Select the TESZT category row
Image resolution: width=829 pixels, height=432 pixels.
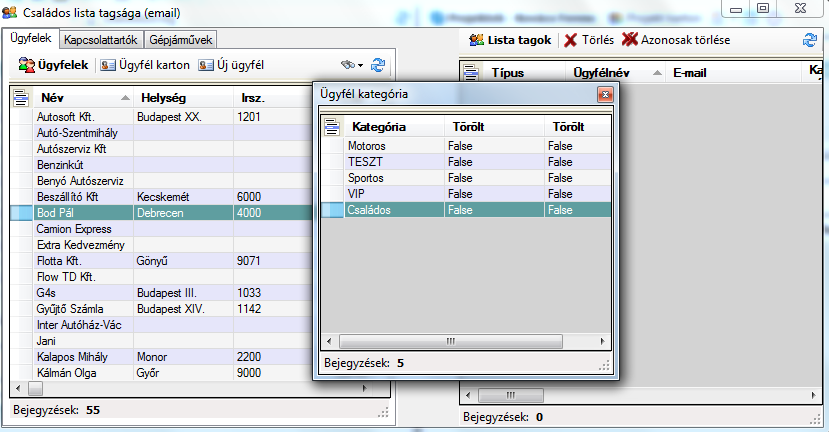point(466,162)
